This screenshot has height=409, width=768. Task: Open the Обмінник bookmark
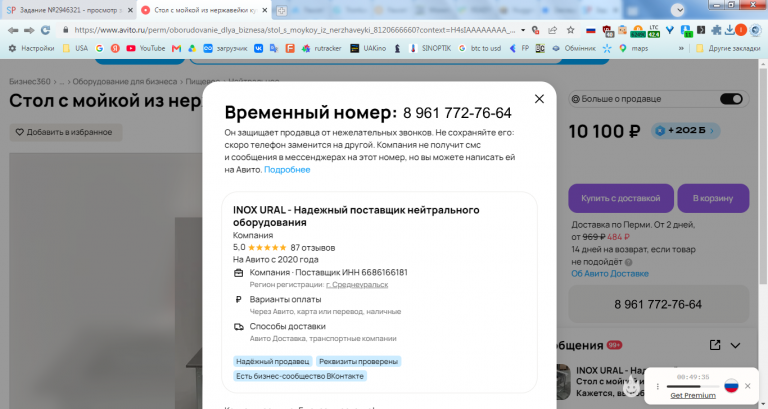pyautogui.click(x=574, y=48)
